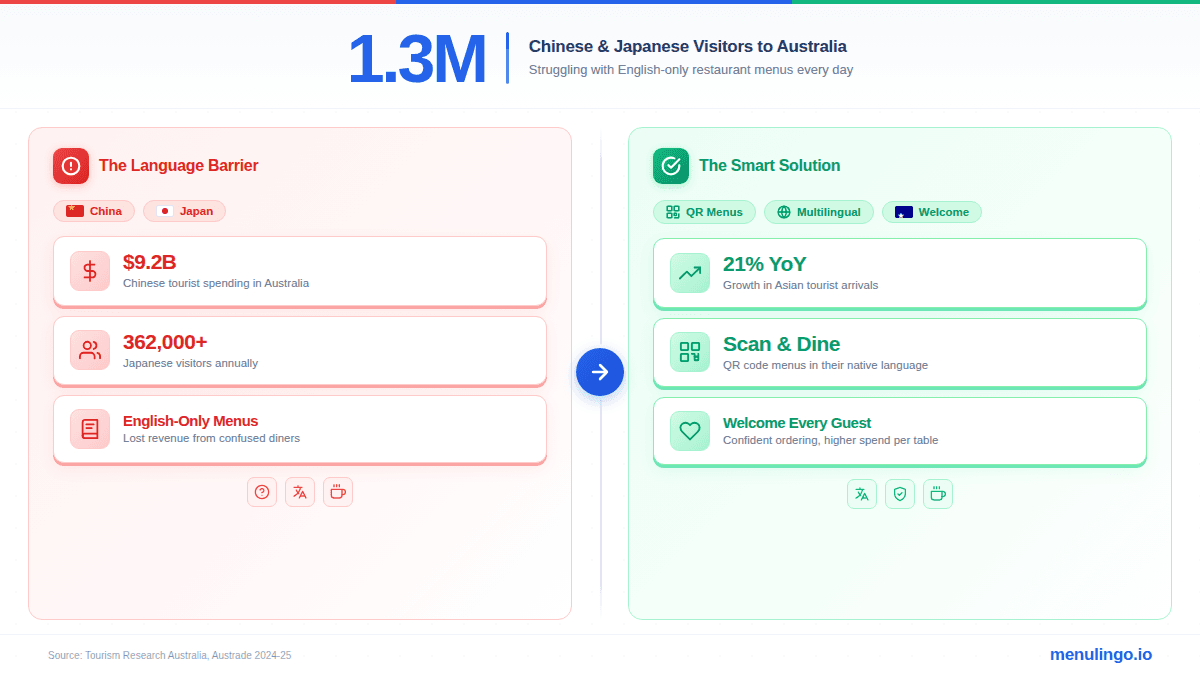
Task: Click the QR code icon on Scan & Dine card
Action: [x=689, y=351]
